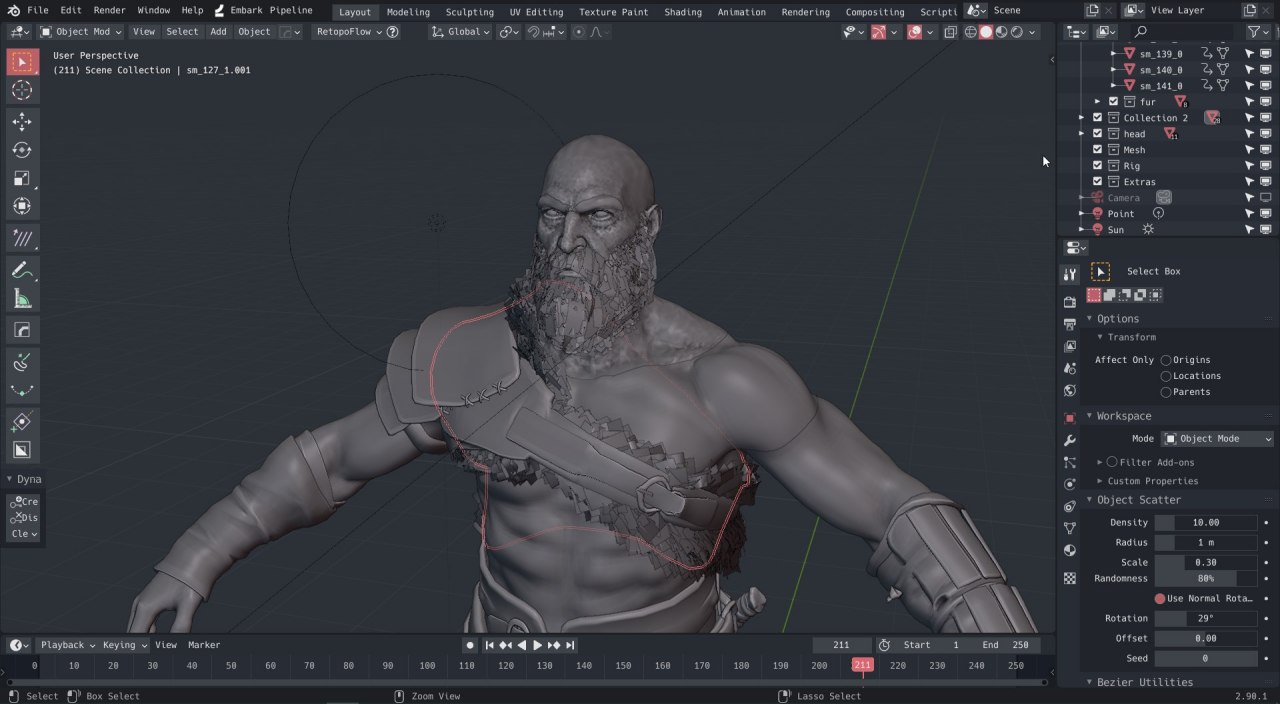This screenshot has width=1280, height=704.
Task: Toggle Use Normal Rotation option
Action: (1160, 598)
